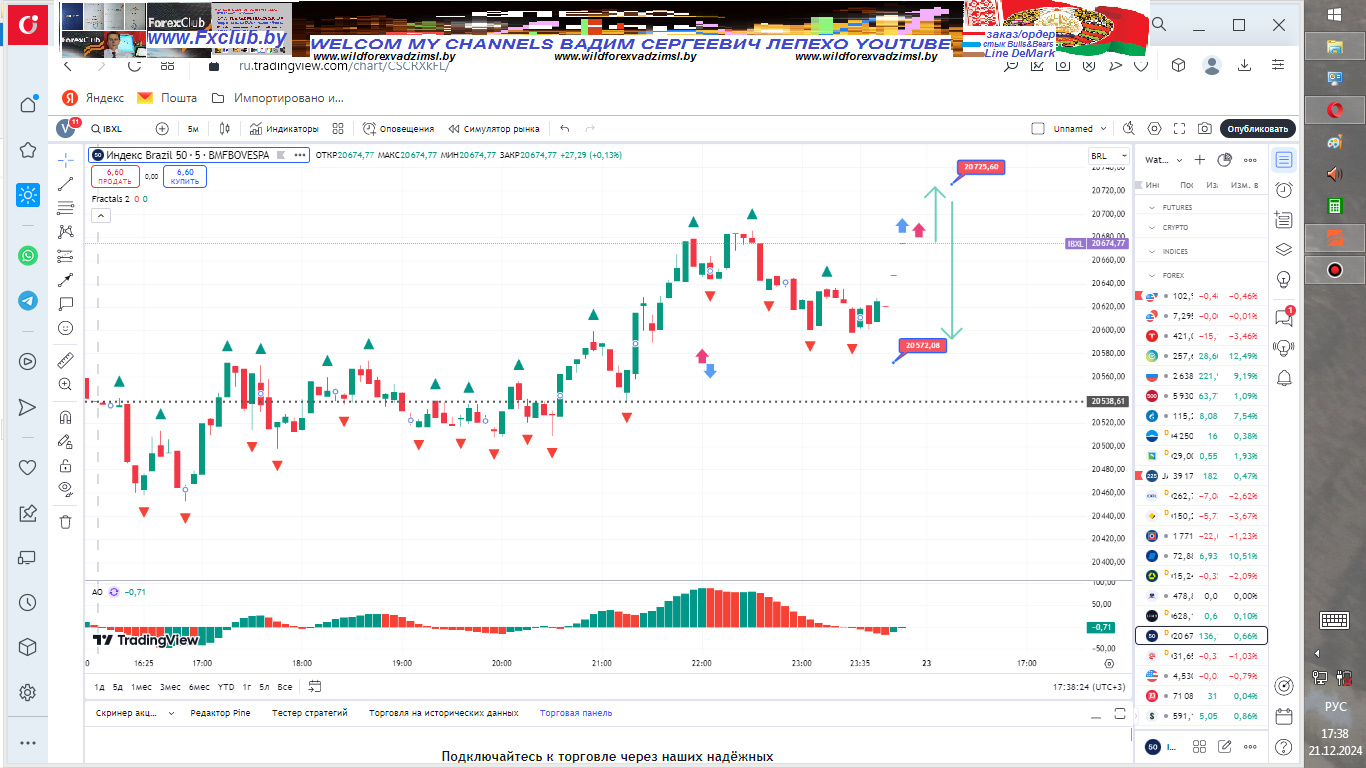The height and width of the screenshot is (768, 1366).
Task: Hide all drawings using eye icon
Action: click(66, 489)
